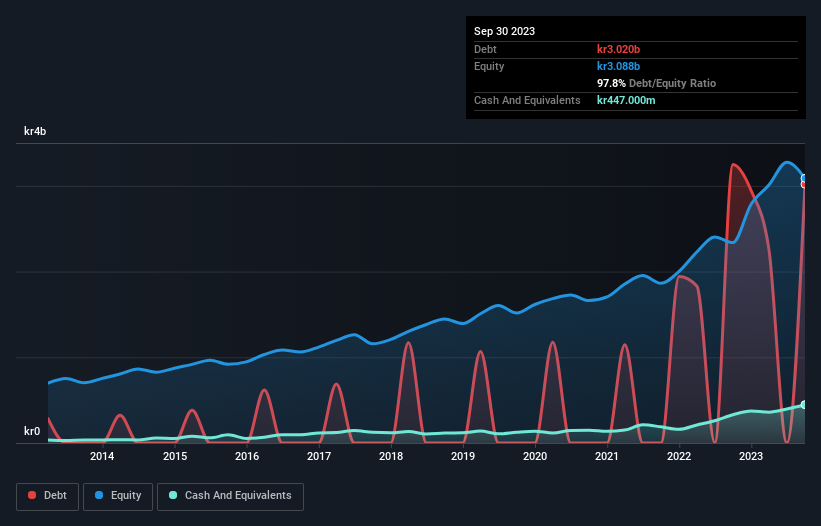Click the teal Cash And Equivalents legend dot
The height and width of the screenshot is (526, 821).
coord(173,495)
